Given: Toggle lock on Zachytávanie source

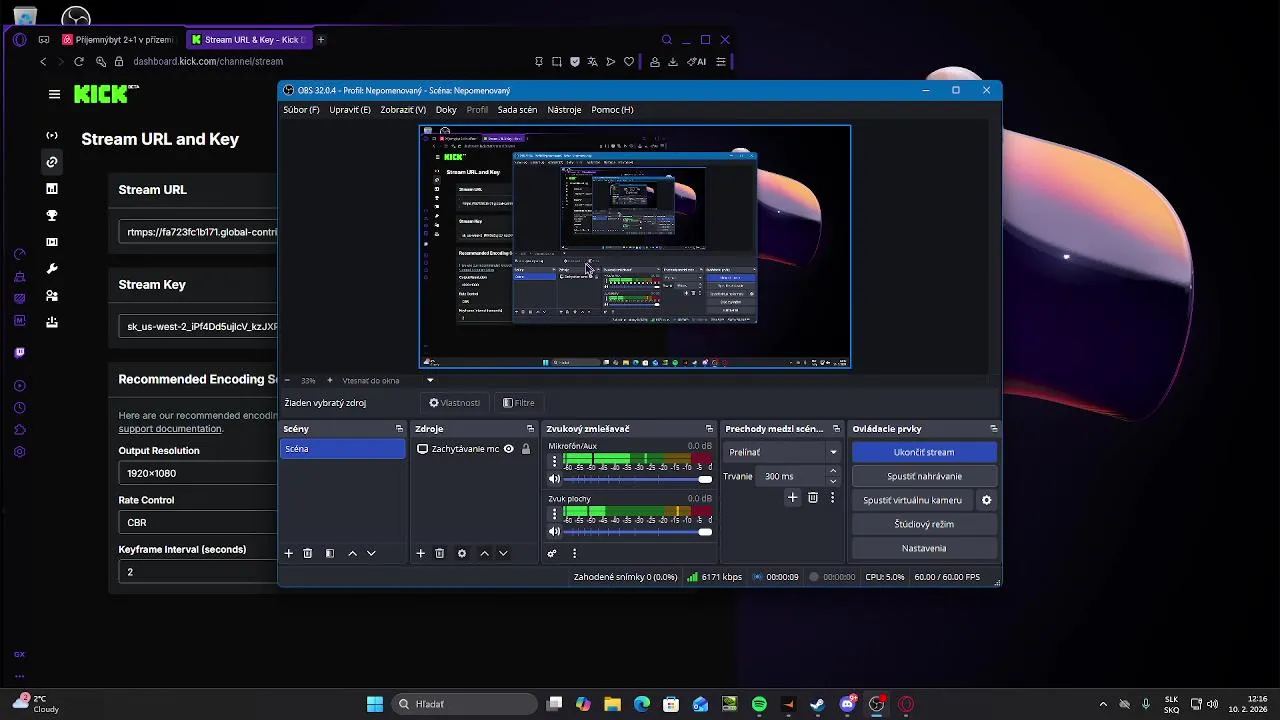Looking at the screenshot, I should 526,449.
